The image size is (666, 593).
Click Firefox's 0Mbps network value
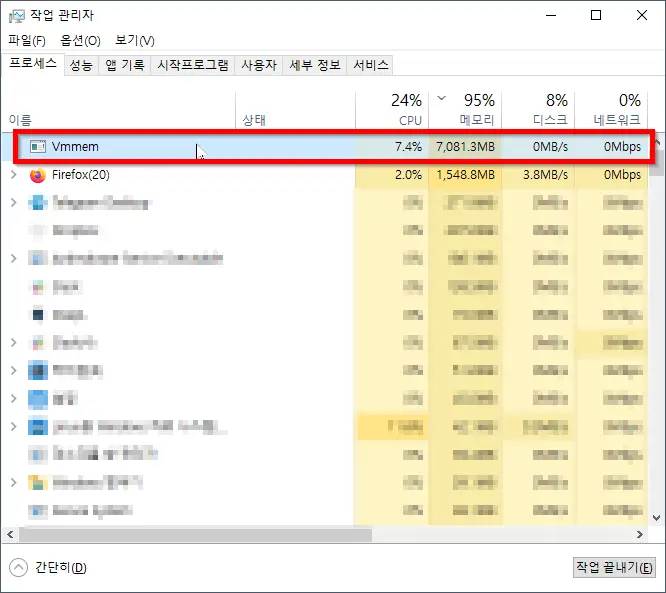pos(622,175)
